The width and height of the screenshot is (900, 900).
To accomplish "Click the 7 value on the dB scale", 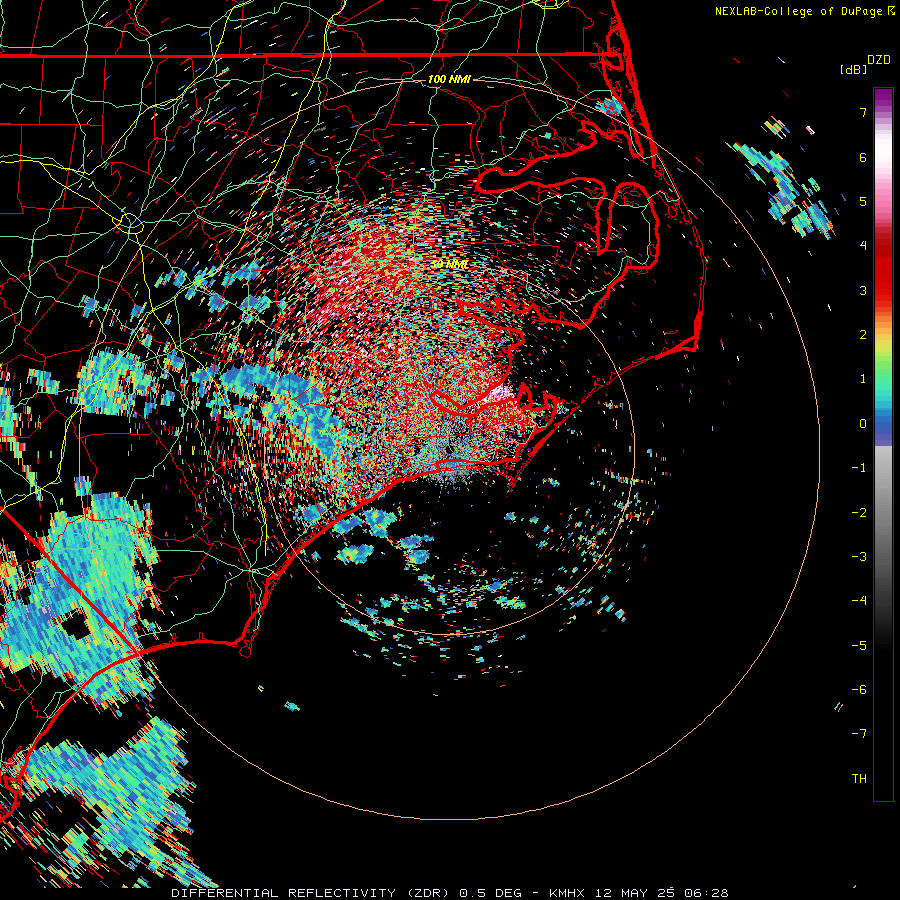I will pos(863,112).
